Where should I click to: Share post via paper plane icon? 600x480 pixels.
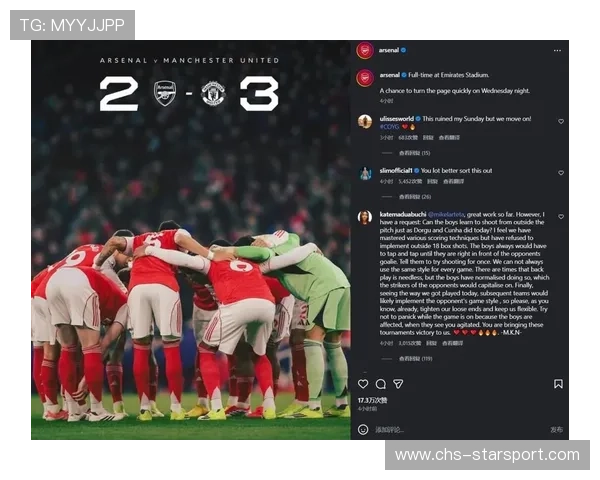(398, 384)
